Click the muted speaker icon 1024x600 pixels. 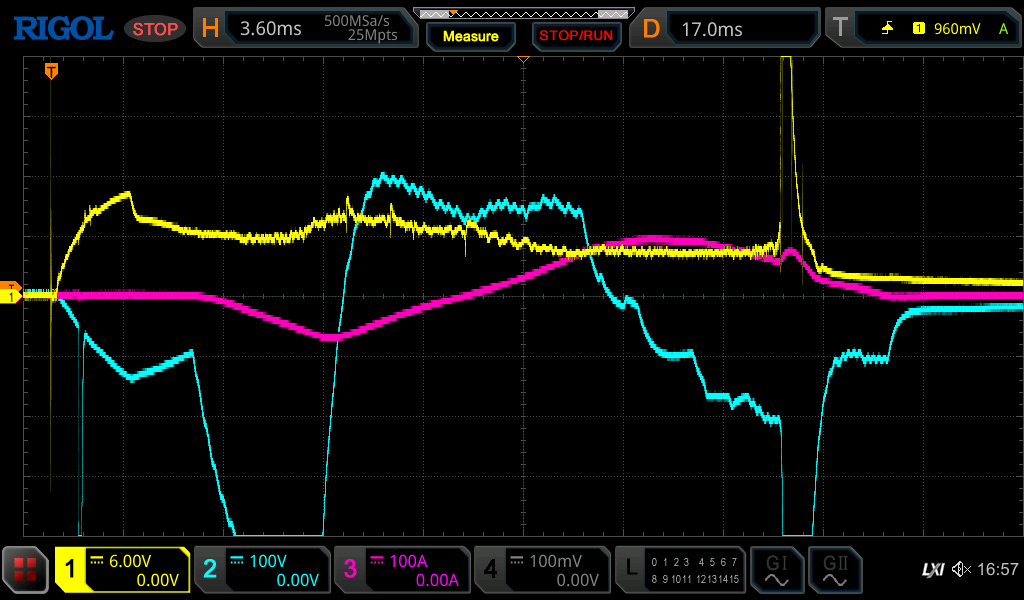pos(960,570)
